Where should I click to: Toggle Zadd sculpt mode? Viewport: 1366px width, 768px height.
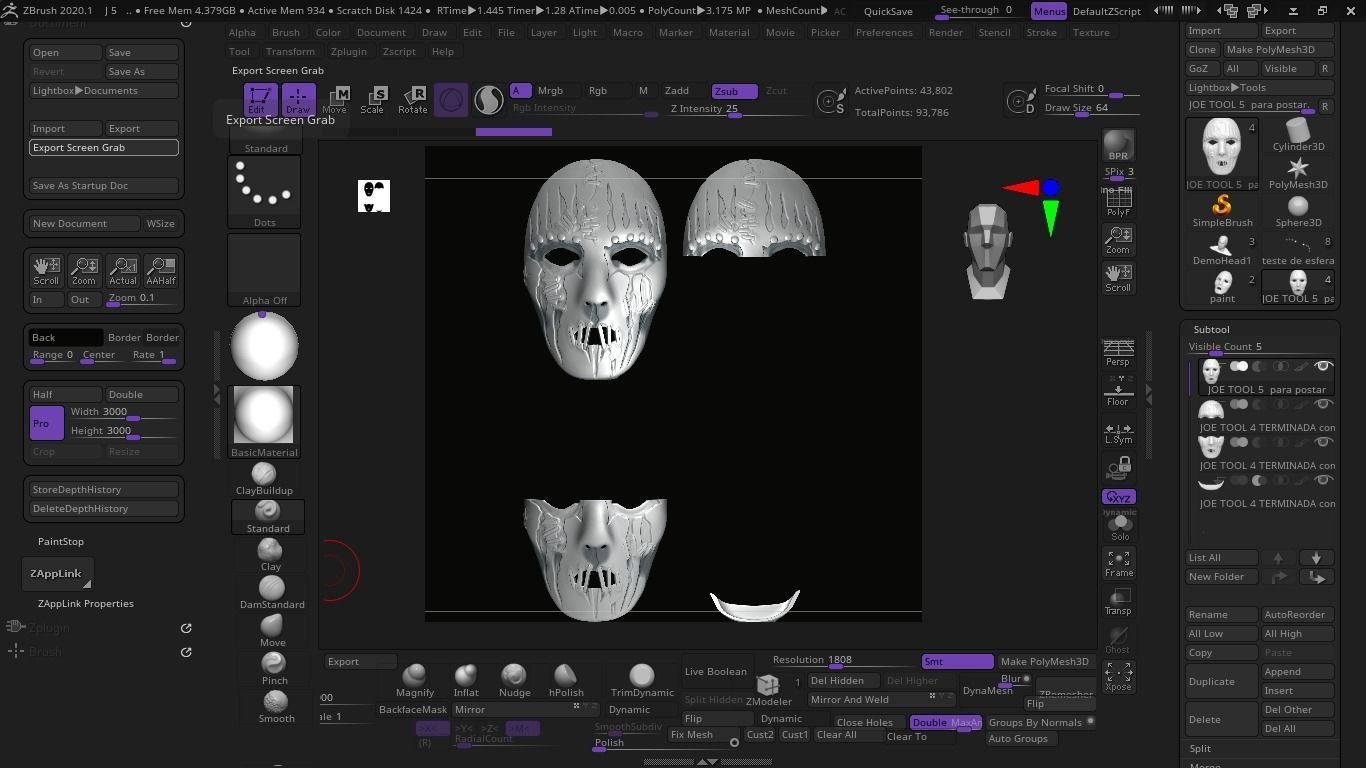pos(677,91)
